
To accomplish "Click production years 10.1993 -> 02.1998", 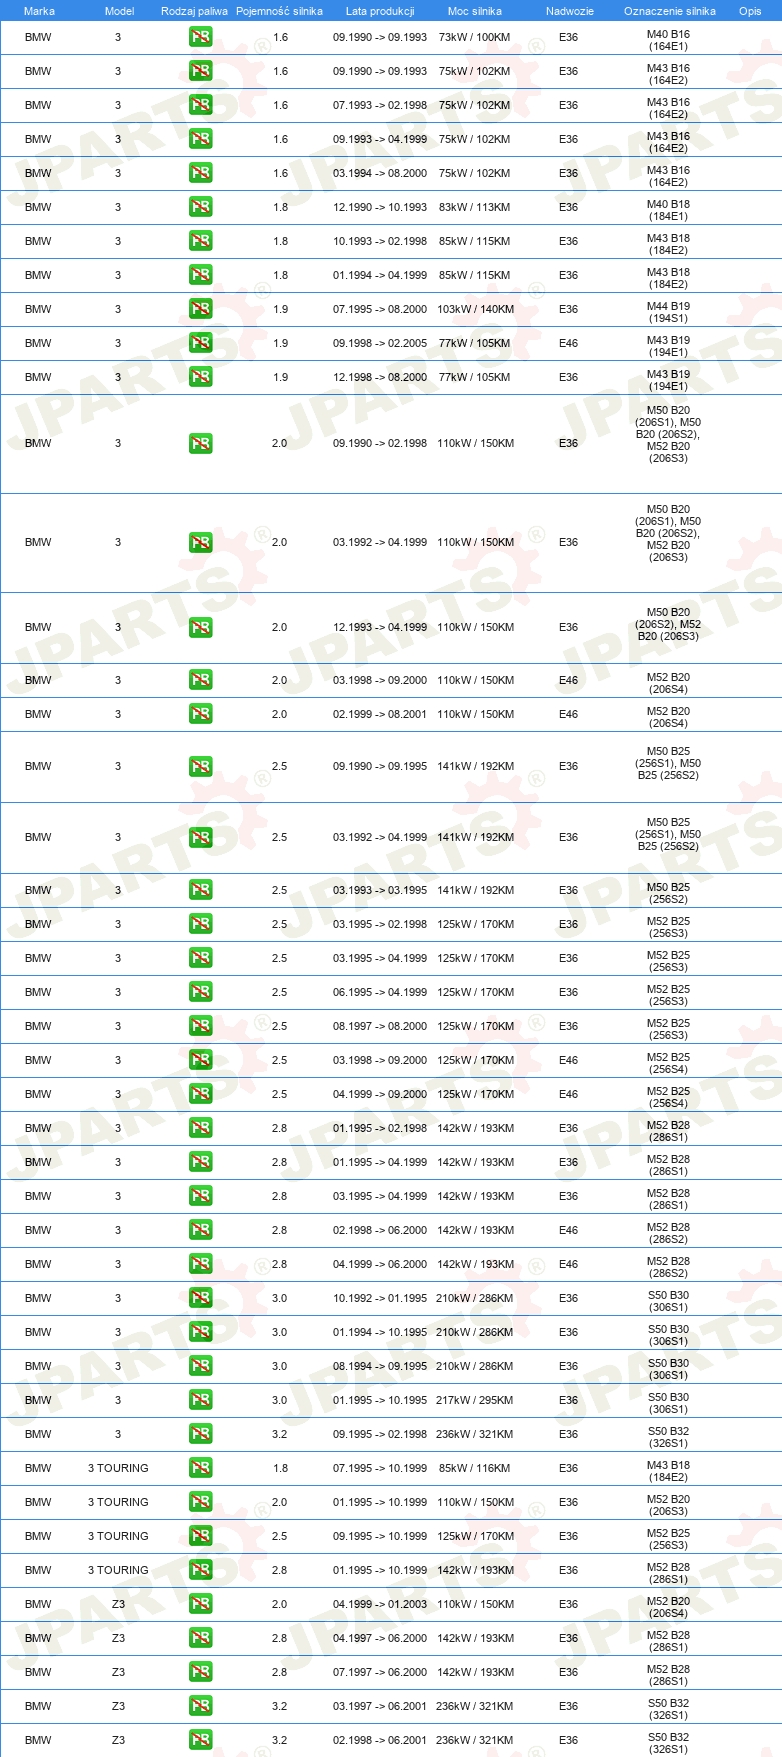I will click(x=380, y=241).
